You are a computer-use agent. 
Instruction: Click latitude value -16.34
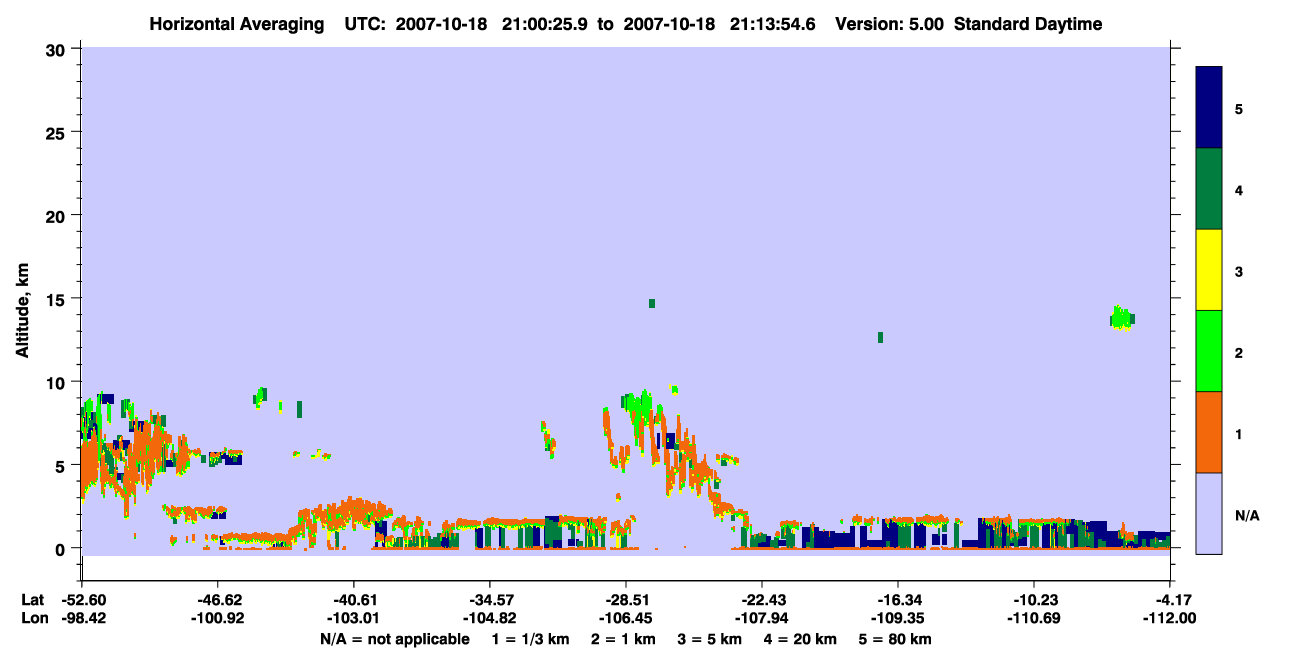(898, 600)
